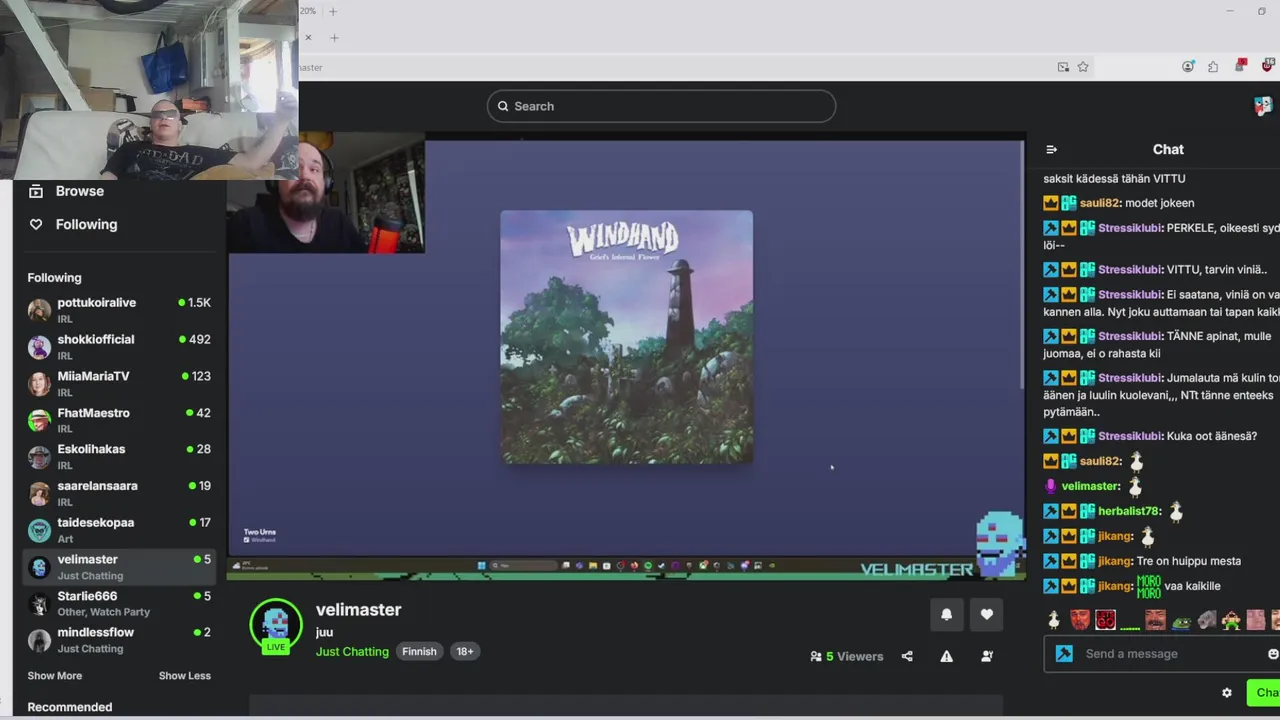Open pottukoiralive channel from Following list

pos(119,310)
